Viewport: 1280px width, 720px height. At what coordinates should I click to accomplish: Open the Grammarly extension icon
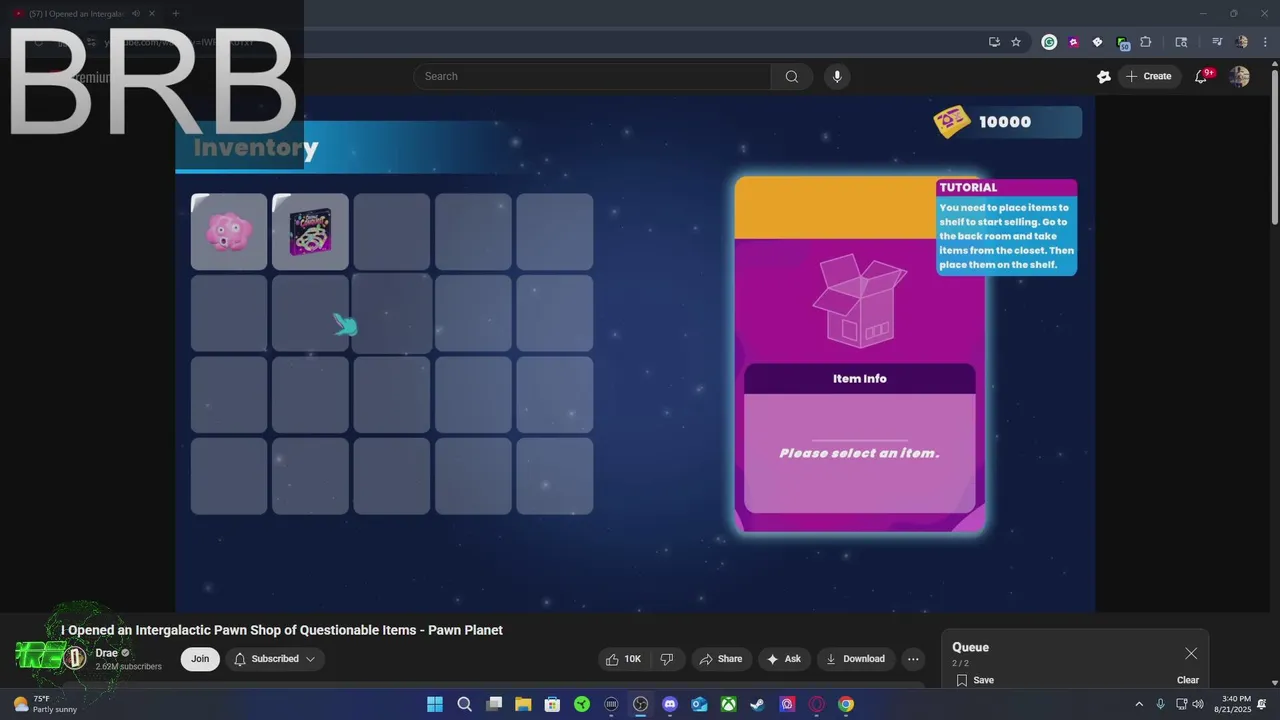click(x=1049, y=42)
